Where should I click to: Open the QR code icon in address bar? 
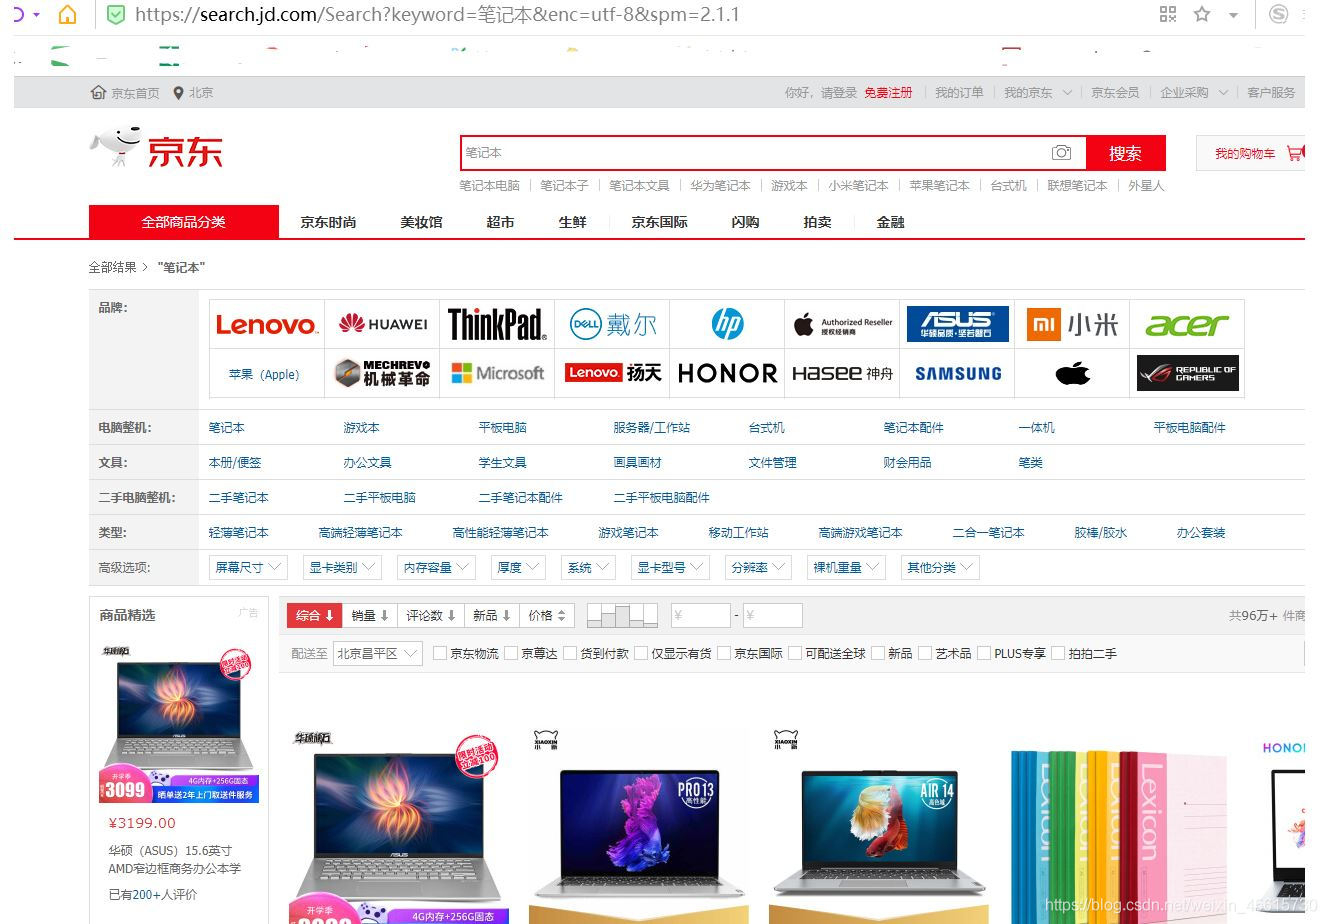coord(1168,14)
